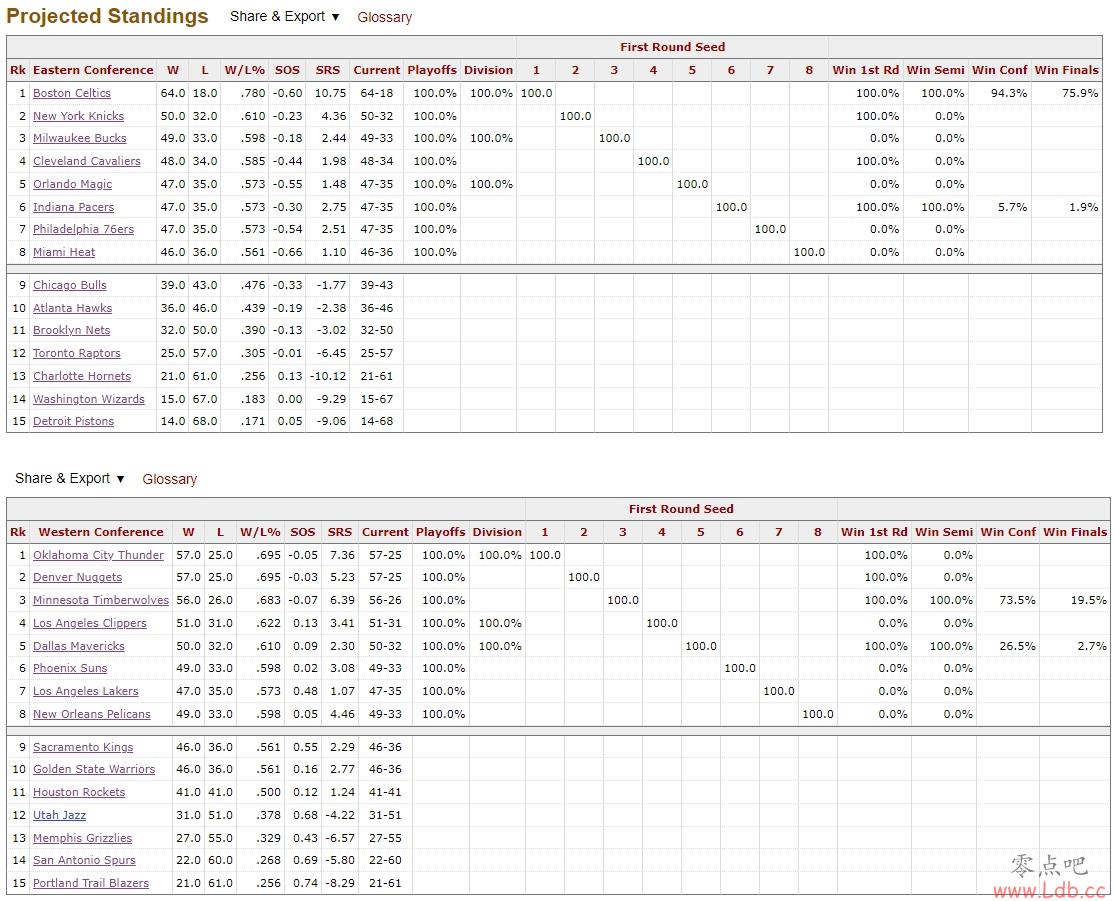Sort Western table by Division header
Screen dimensions: 1115x901
497,532
